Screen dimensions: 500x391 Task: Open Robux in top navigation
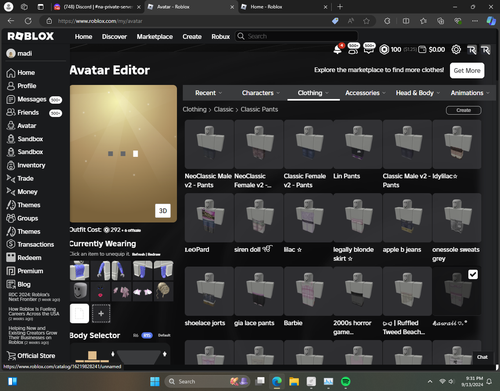pyautogui.click(x=221, y=36)
